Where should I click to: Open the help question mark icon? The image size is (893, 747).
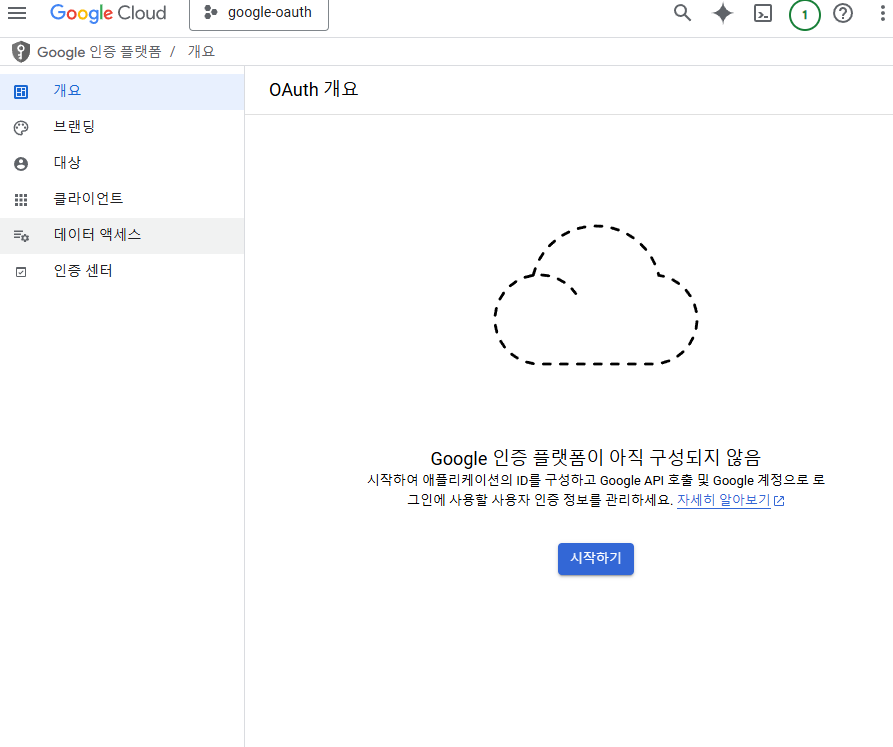(843, 13)
